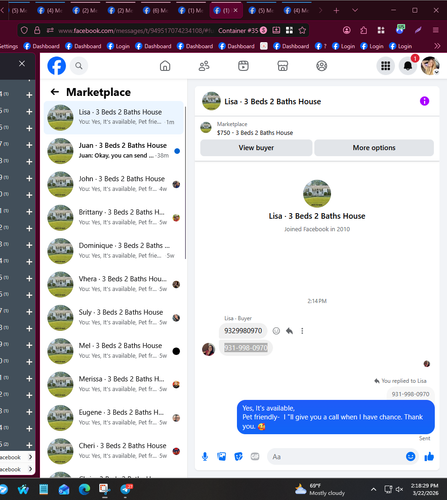This screenshot has width=447, height=500.
Task: Click the $750 listing link in chat header
Action: (255, 133)
